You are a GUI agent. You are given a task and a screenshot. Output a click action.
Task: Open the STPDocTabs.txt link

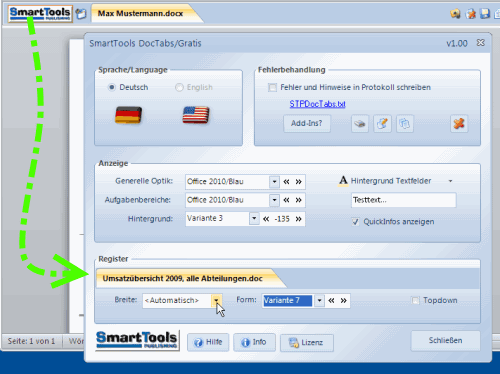317,104
